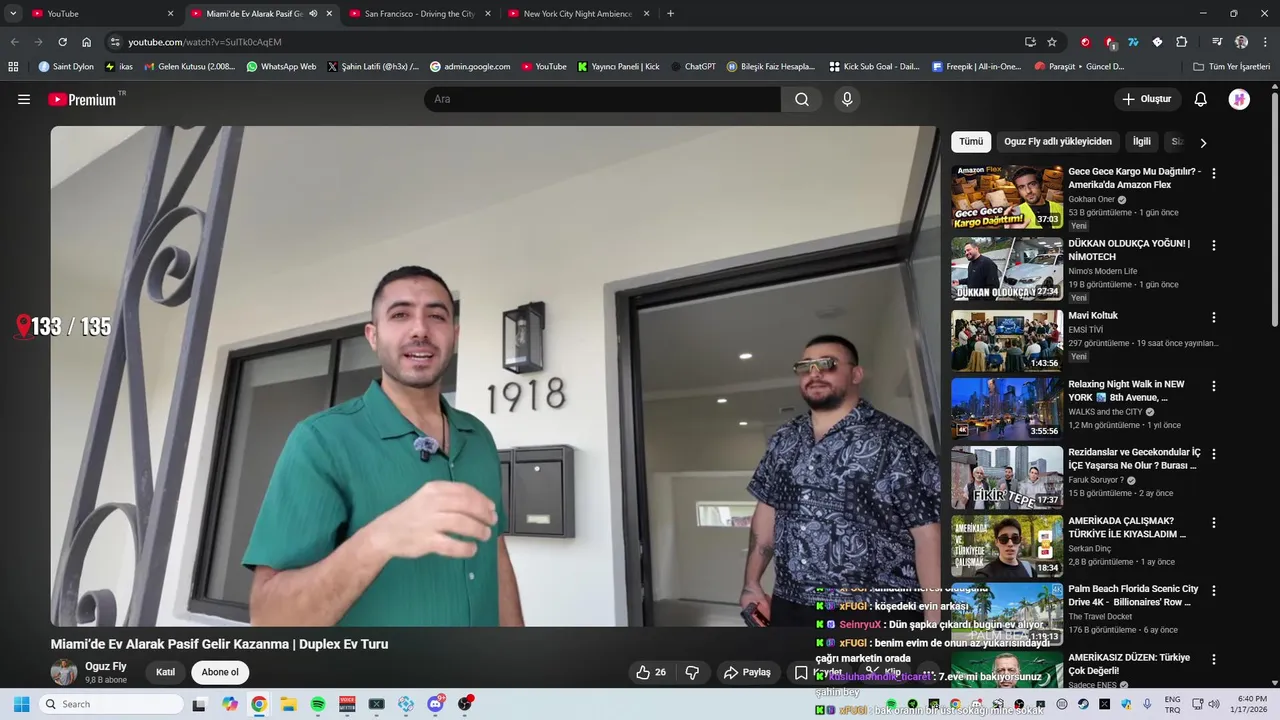Open options for Gece Gece Kargo video

1214,173
